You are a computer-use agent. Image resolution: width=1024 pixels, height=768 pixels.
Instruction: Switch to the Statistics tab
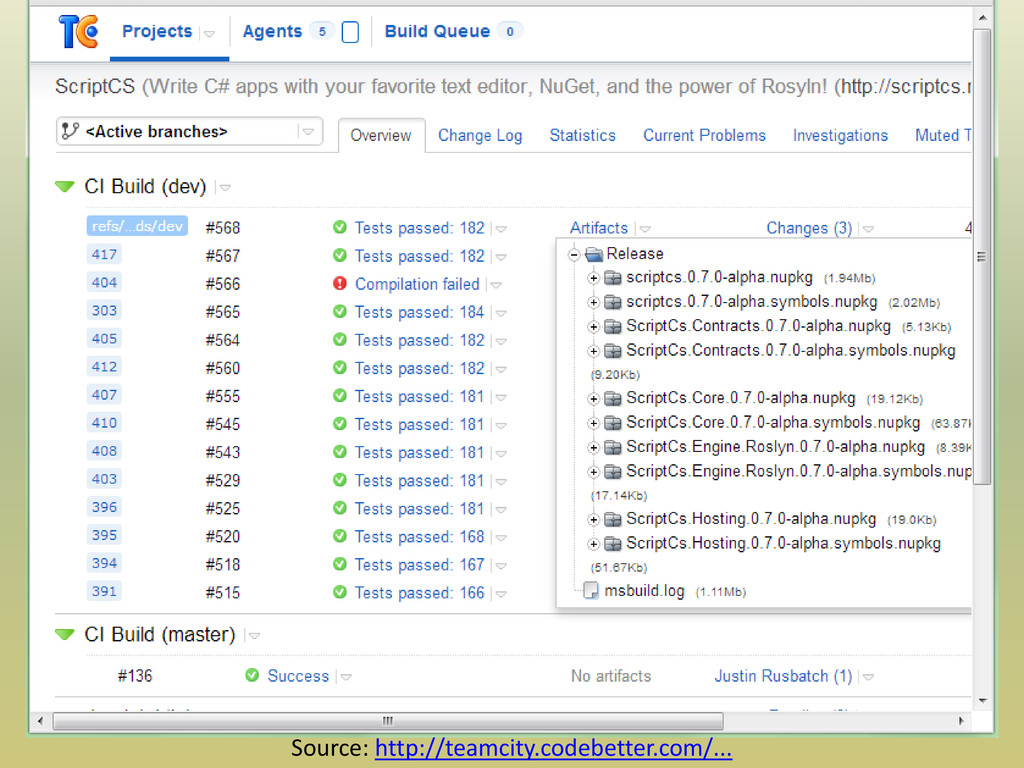(x=583, y=135)
